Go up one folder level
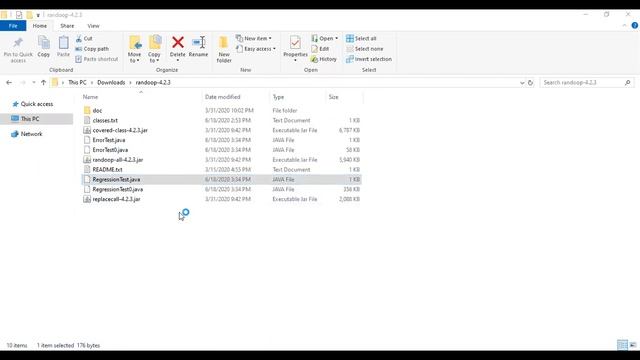 43,82
